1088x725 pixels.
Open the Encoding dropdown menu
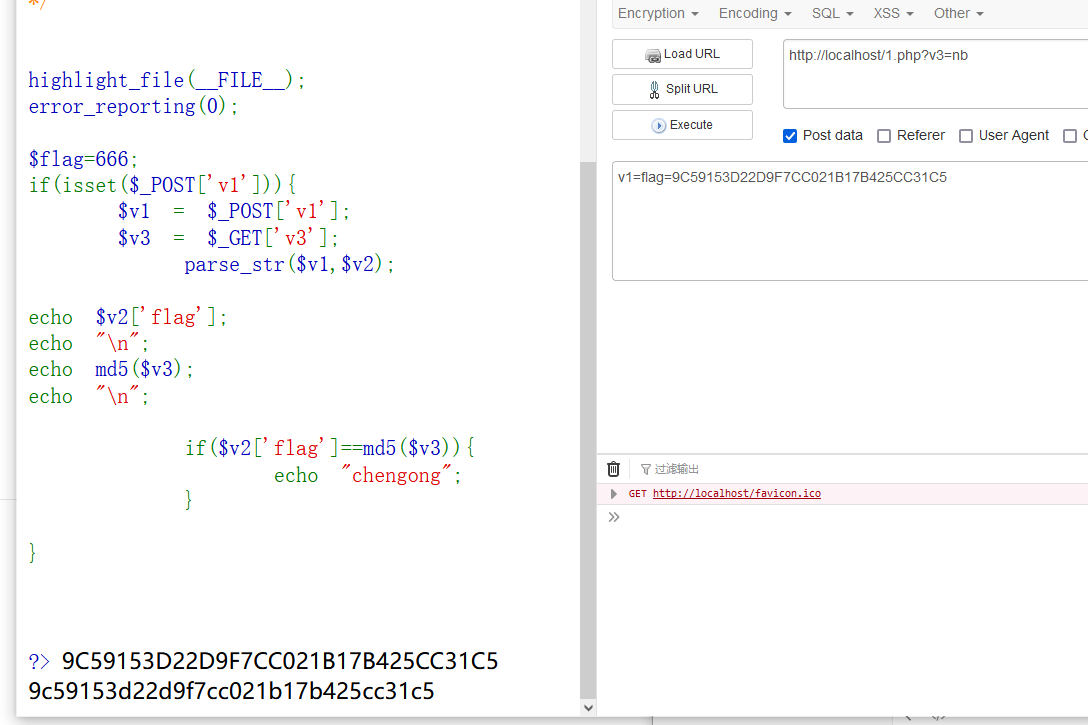pos(754,13)
